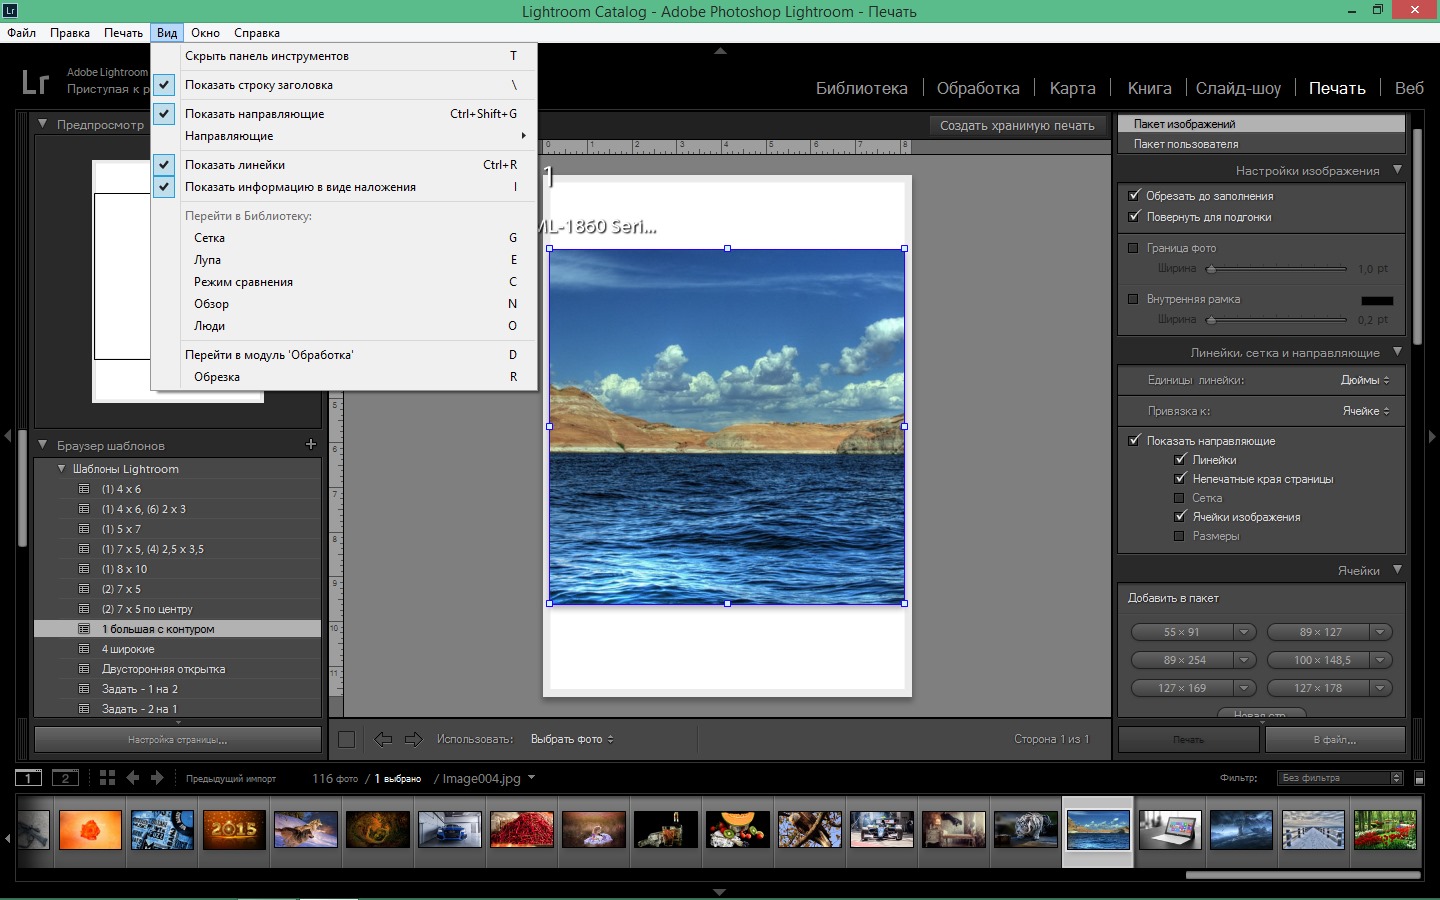Screen dimensions: 1440x900
Task: Select Пакет пользователя layout style
Action: (x=1261, y=144)
